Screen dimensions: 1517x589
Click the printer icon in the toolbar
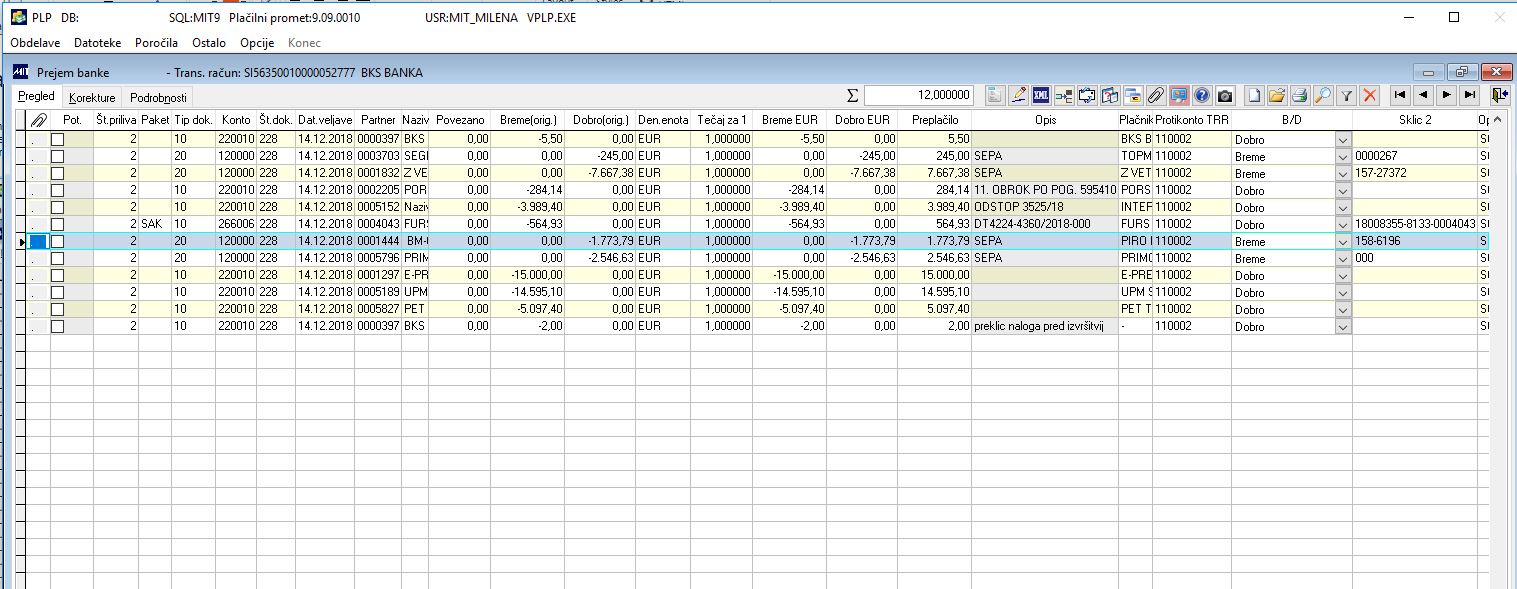[1300, 95]
